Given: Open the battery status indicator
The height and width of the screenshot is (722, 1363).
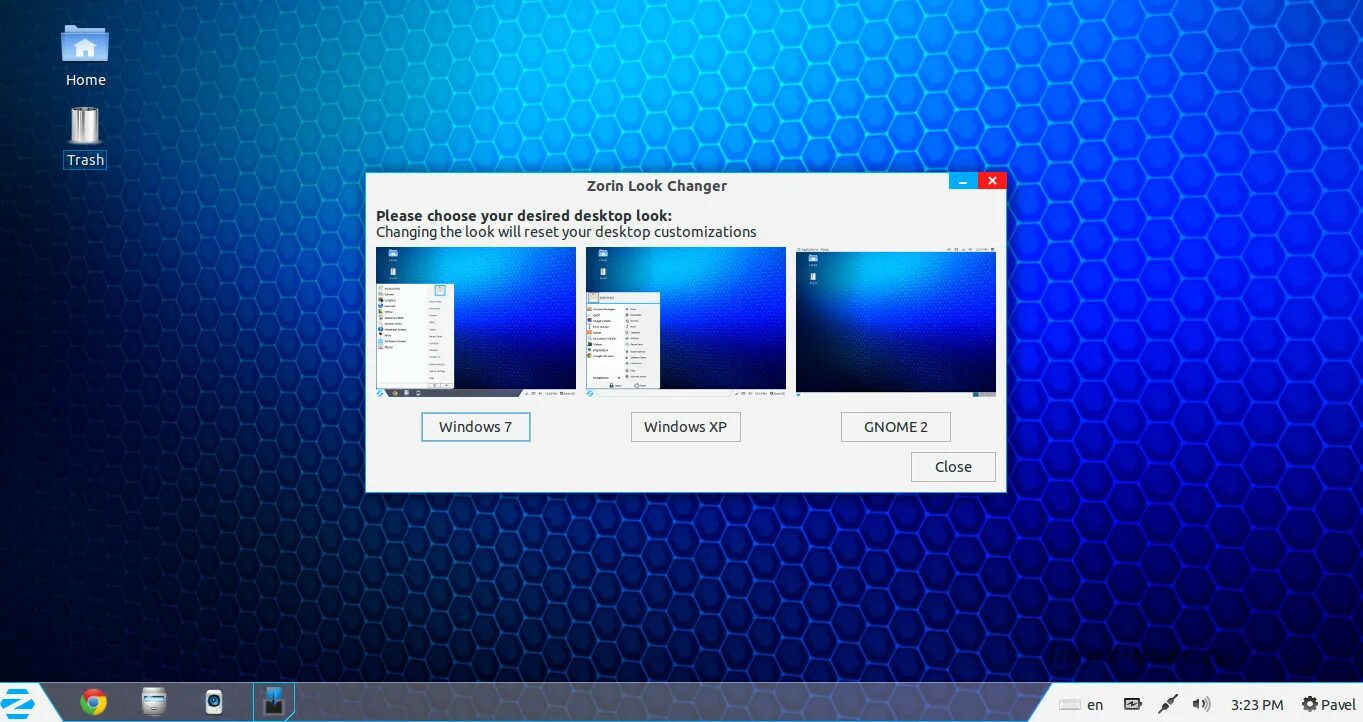Looking at the screenshot, I should (x=1132, y=705).
